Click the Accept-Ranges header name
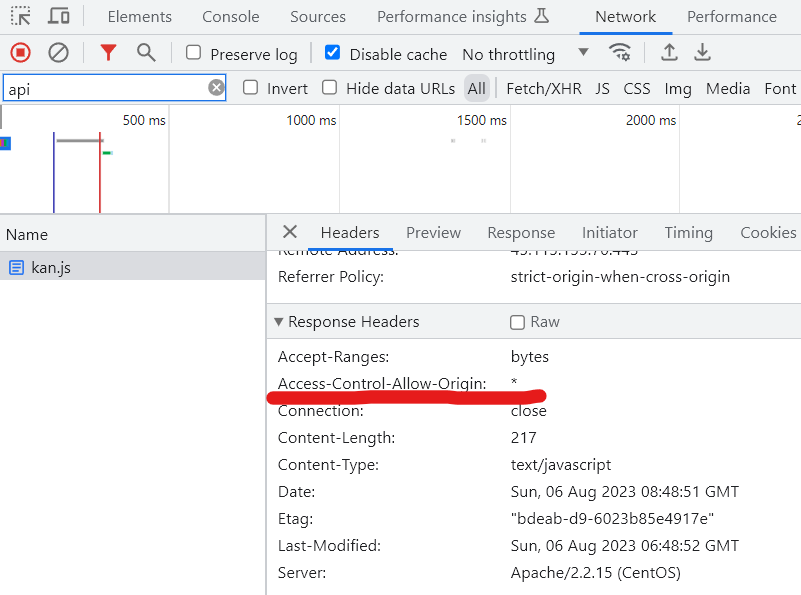The width and height of the screenshot is (801, 595). (333, 357)
